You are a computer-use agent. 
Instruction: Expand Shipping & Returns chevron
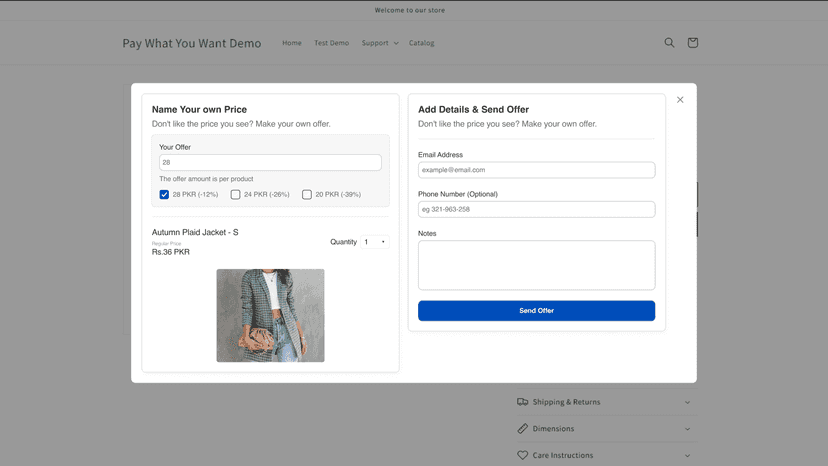pos(688,402)
